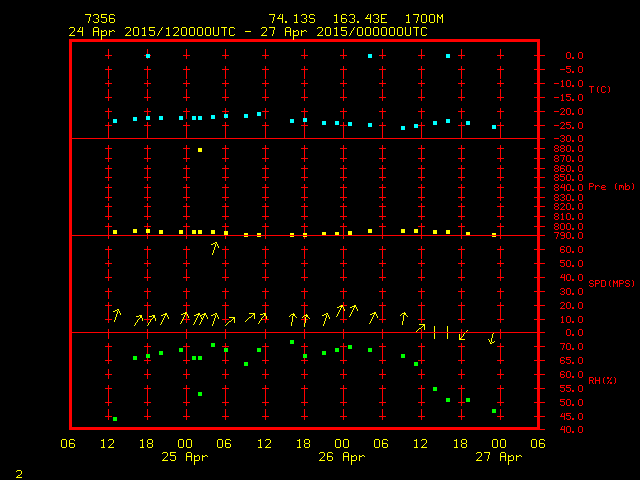The height and width of the screenshot is (480, 640).
Task: Click the 25 Apr date label
Action: click(186, 457)
